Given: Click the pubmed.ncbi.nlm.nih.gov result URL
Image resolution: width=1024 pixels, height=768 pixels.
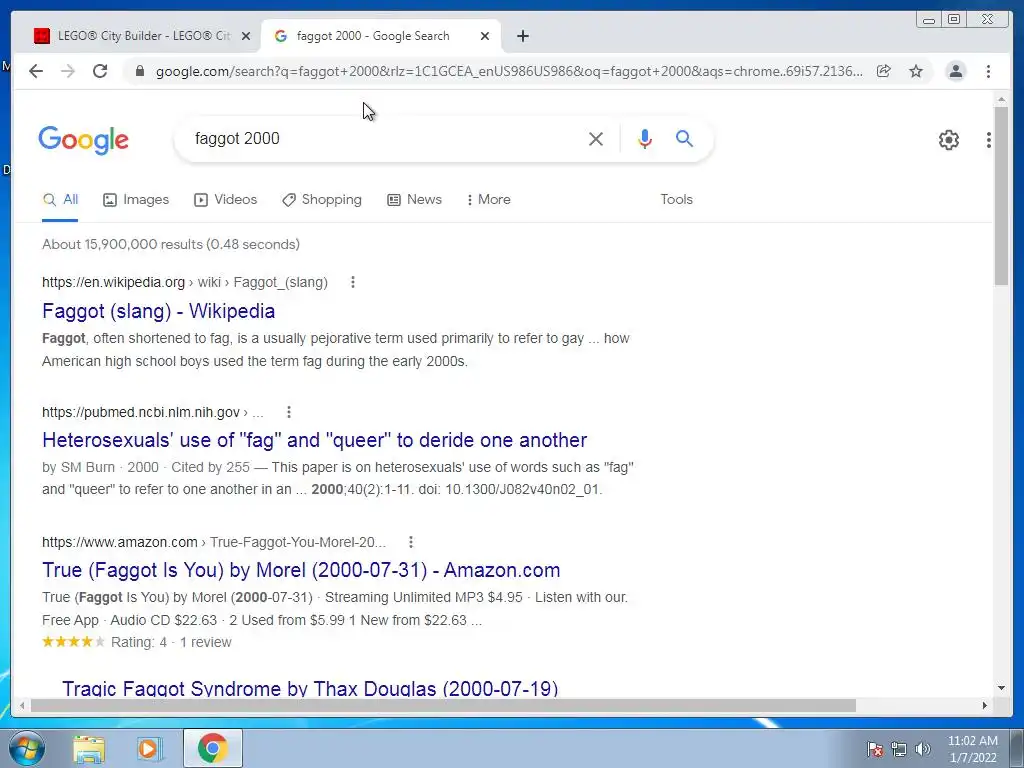Looking at the screenshot, I should [153, 412].
